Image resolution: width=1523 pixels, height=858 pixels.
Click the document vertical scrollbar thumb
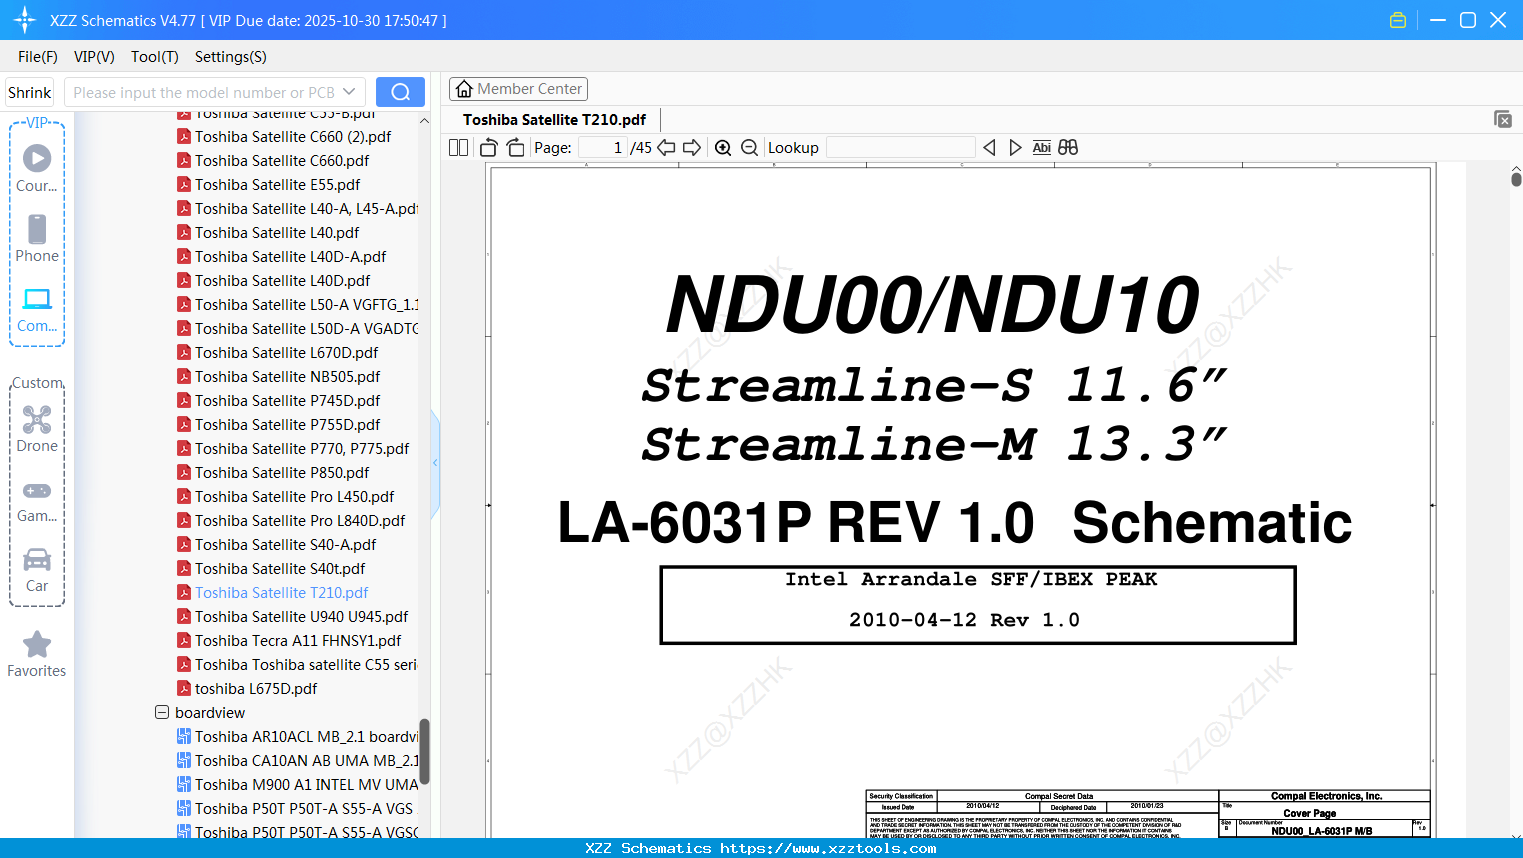pyautogui.click(x=1516, y=179)
